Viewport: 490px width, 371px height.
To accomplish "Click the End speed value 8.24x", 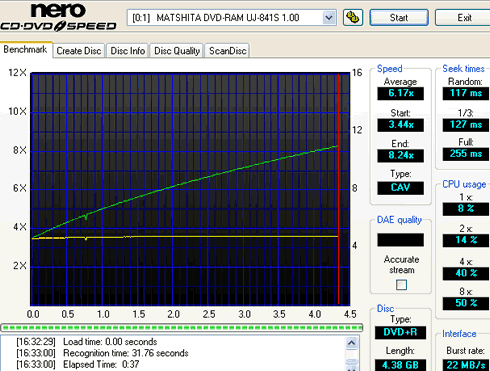I will tap(401, 156).
